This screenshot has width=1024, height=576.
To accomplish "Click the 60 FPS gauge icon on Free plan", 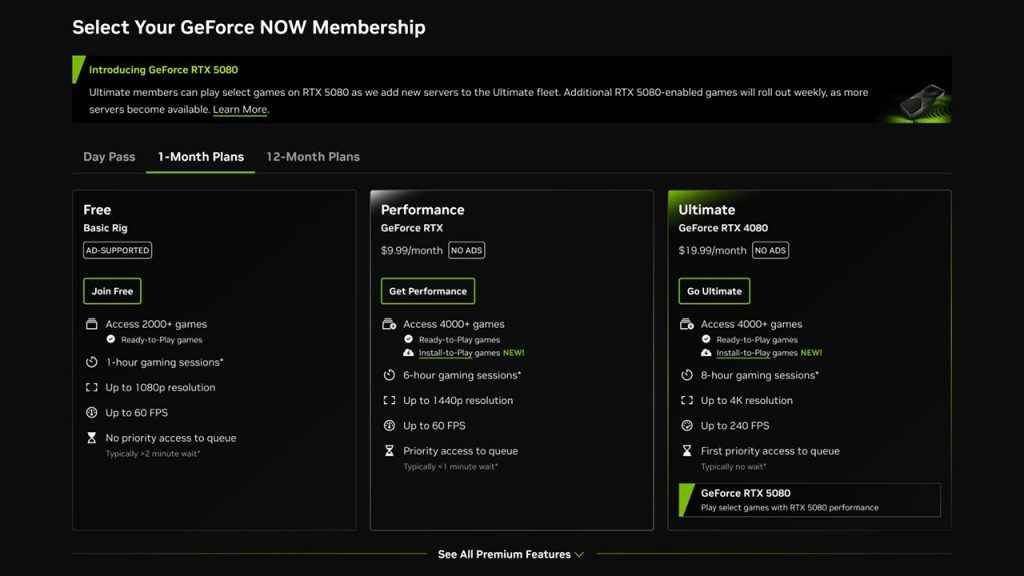I will [x=89, y=412].
